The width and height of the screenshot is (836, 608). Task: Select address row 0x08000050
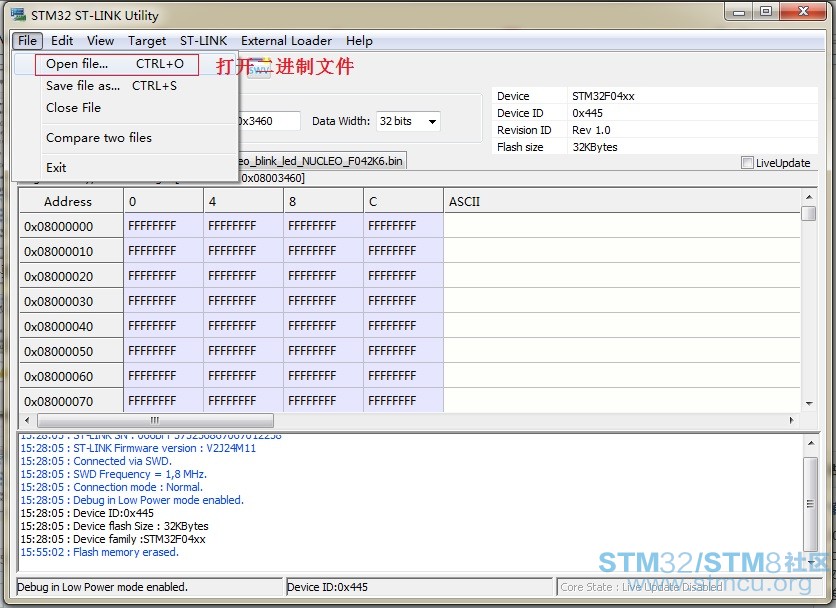point(71,351)
